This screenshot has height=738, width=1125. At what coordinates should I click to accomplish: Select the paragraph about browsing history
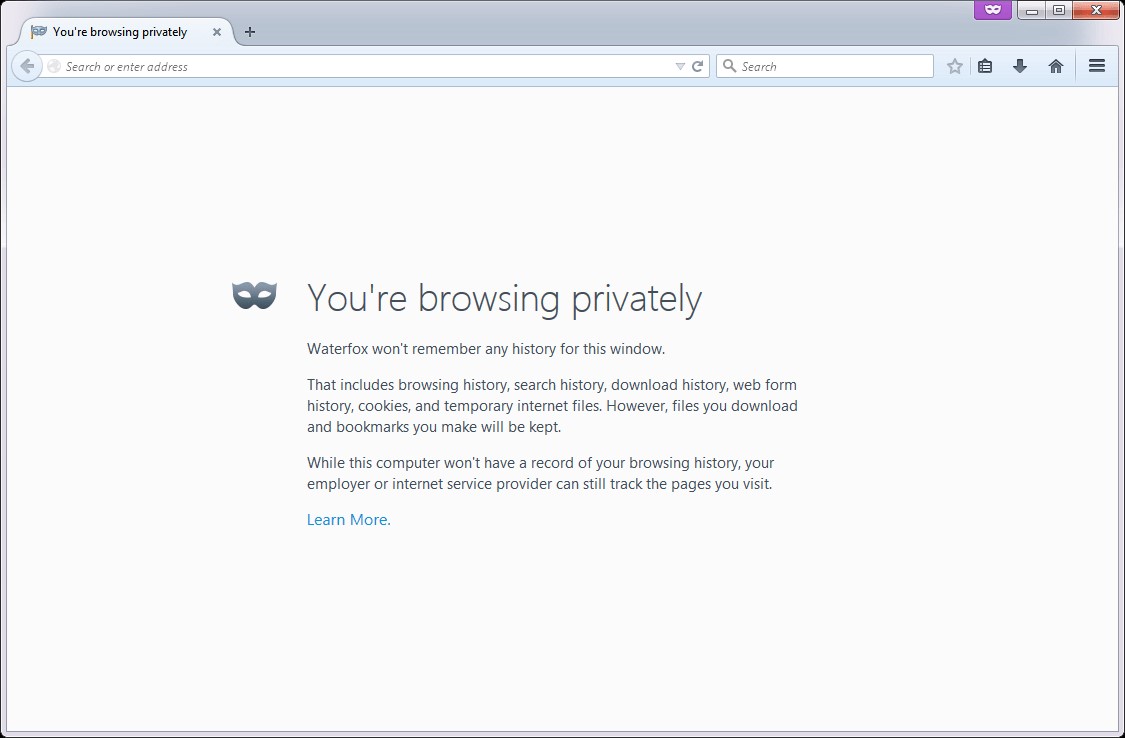coord(550,405)
